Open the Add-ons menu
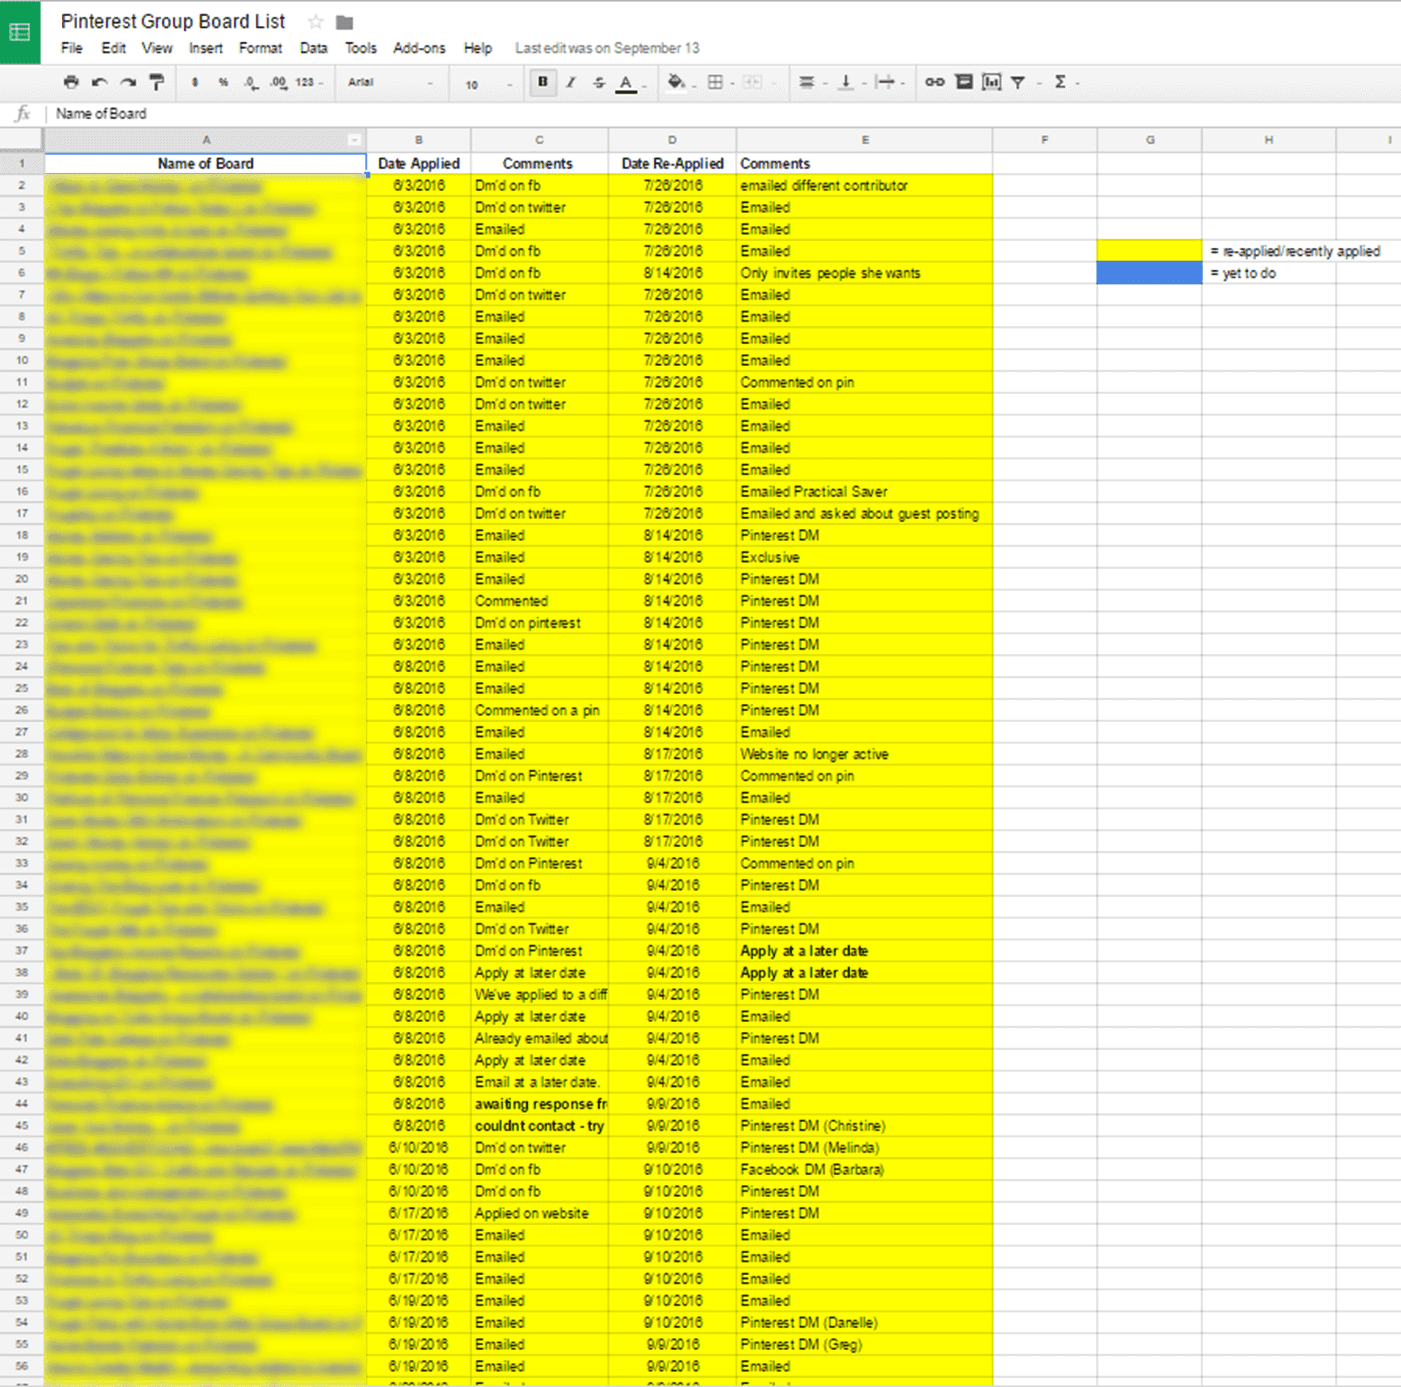This screenshot has width=1401, height=1387. [x=419, y=47]
